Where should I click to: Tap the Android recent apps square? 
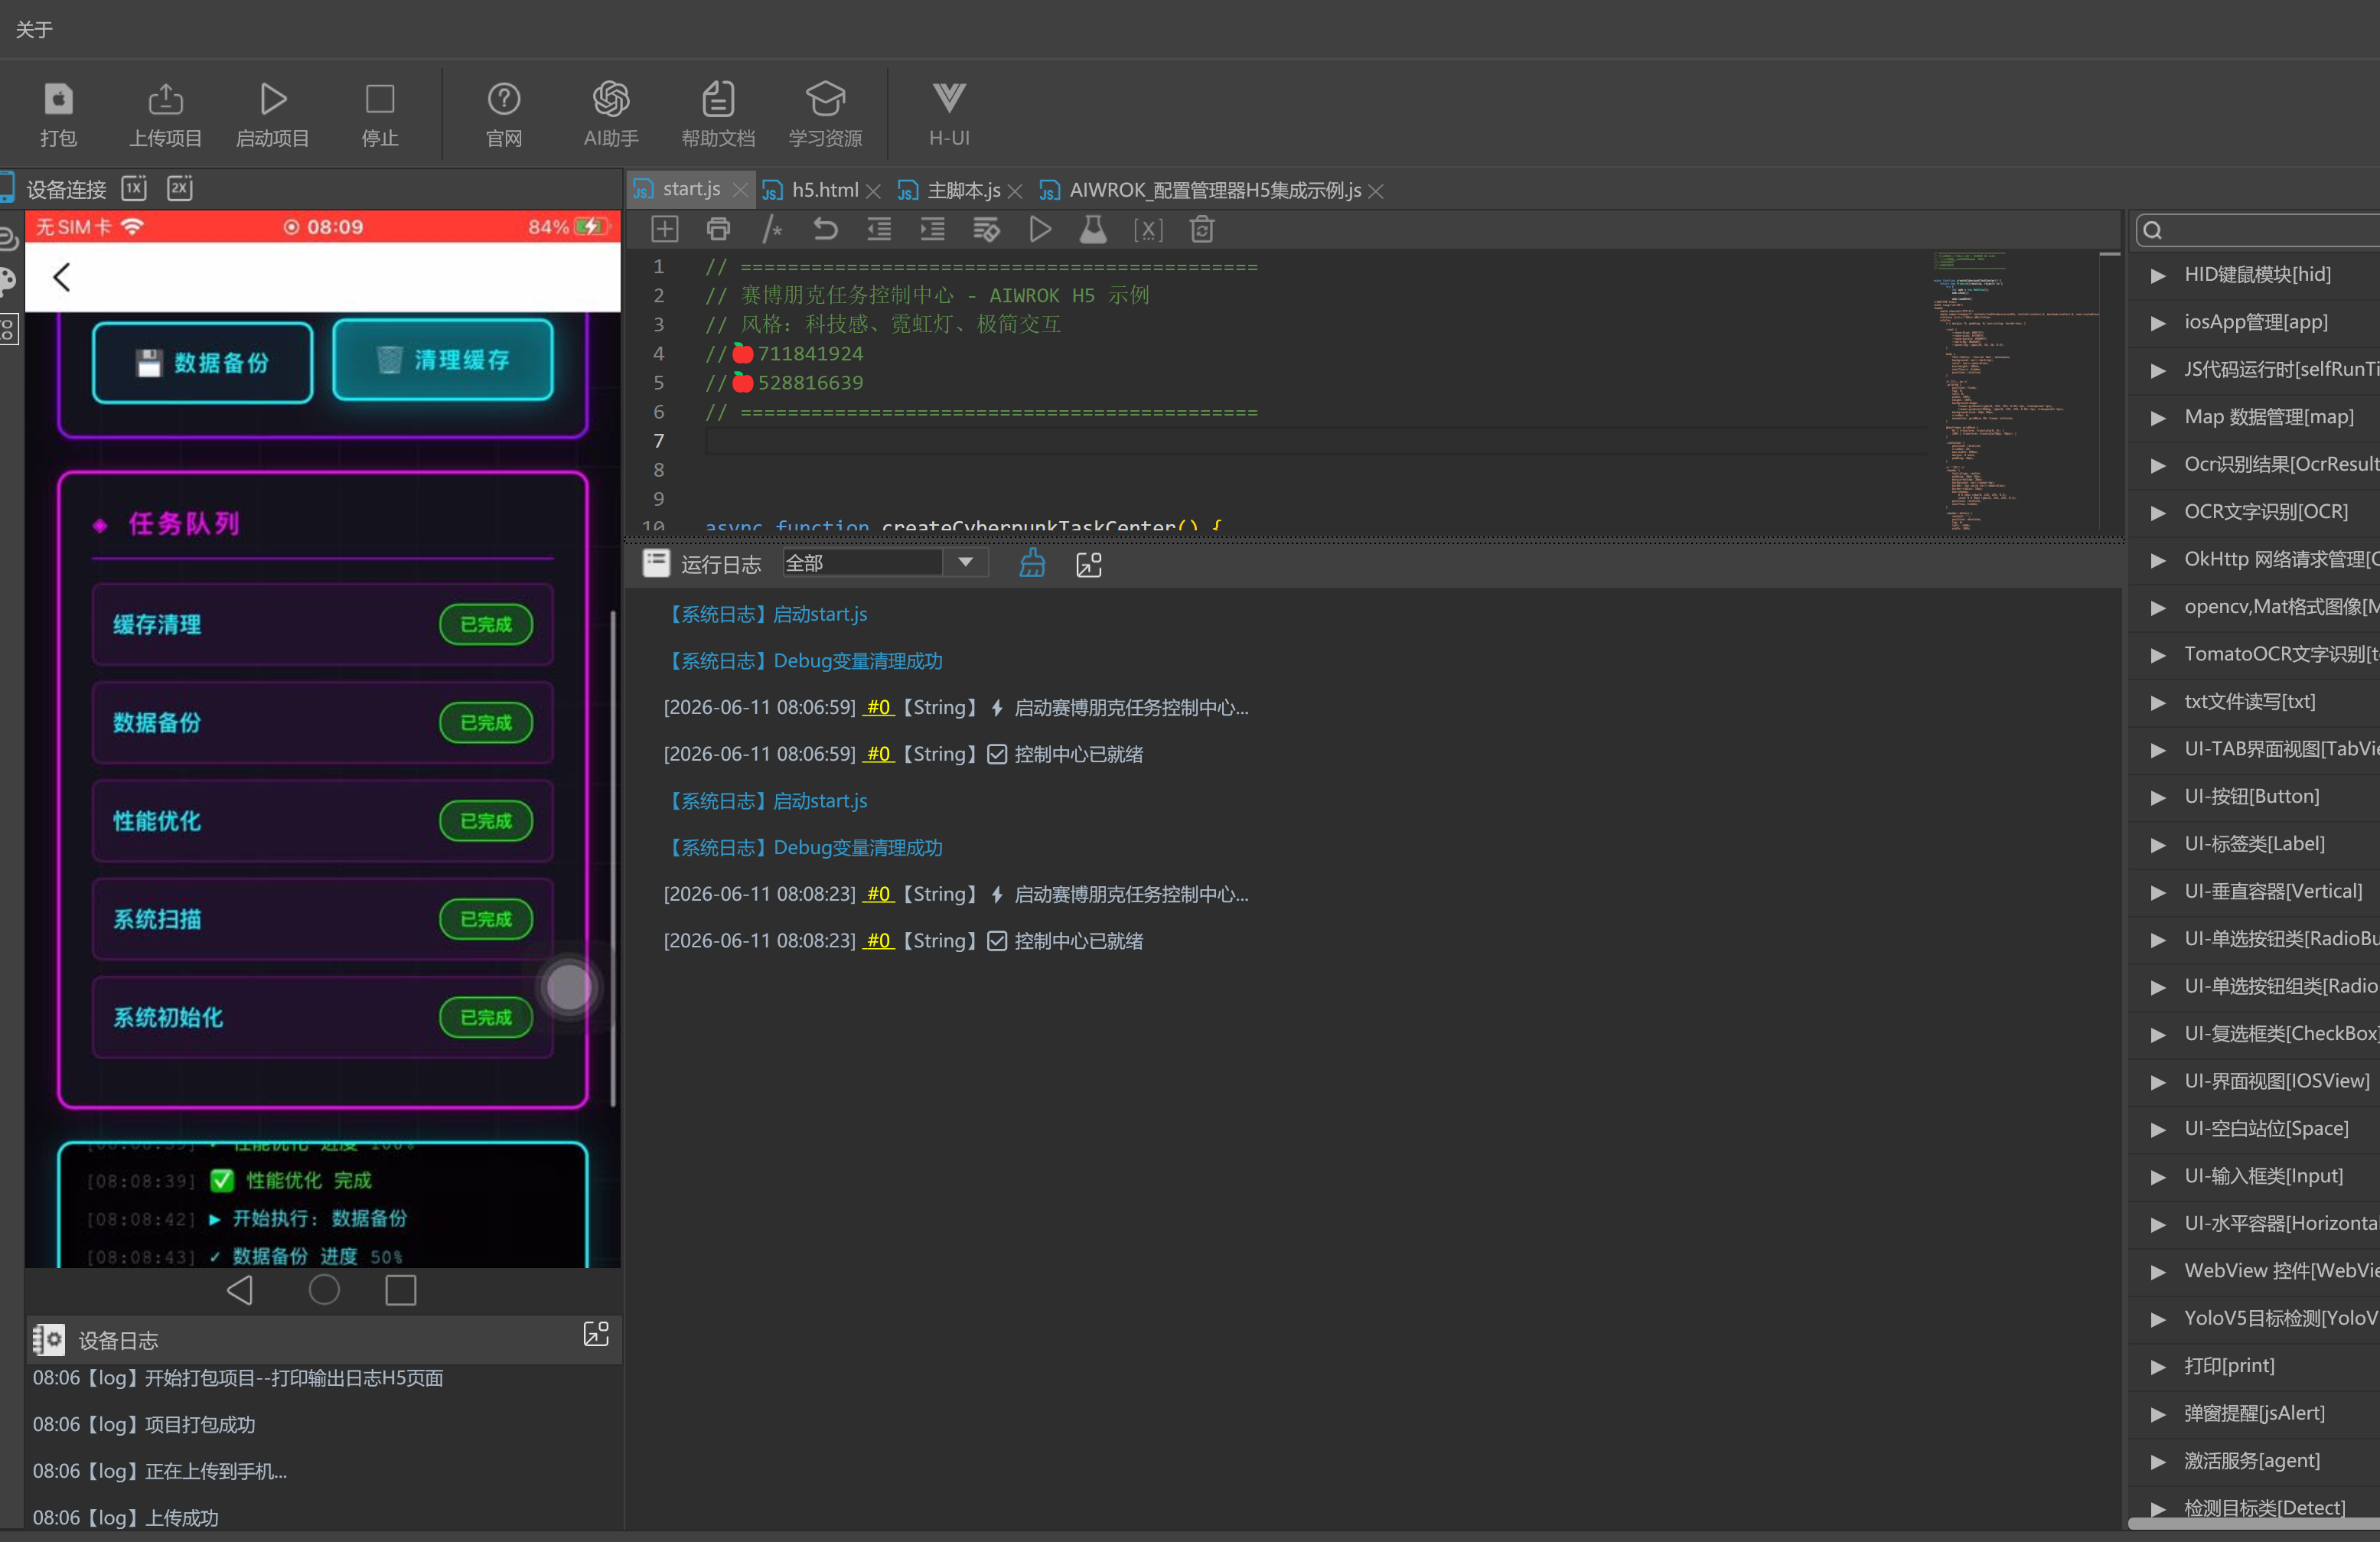(401, 1290)
